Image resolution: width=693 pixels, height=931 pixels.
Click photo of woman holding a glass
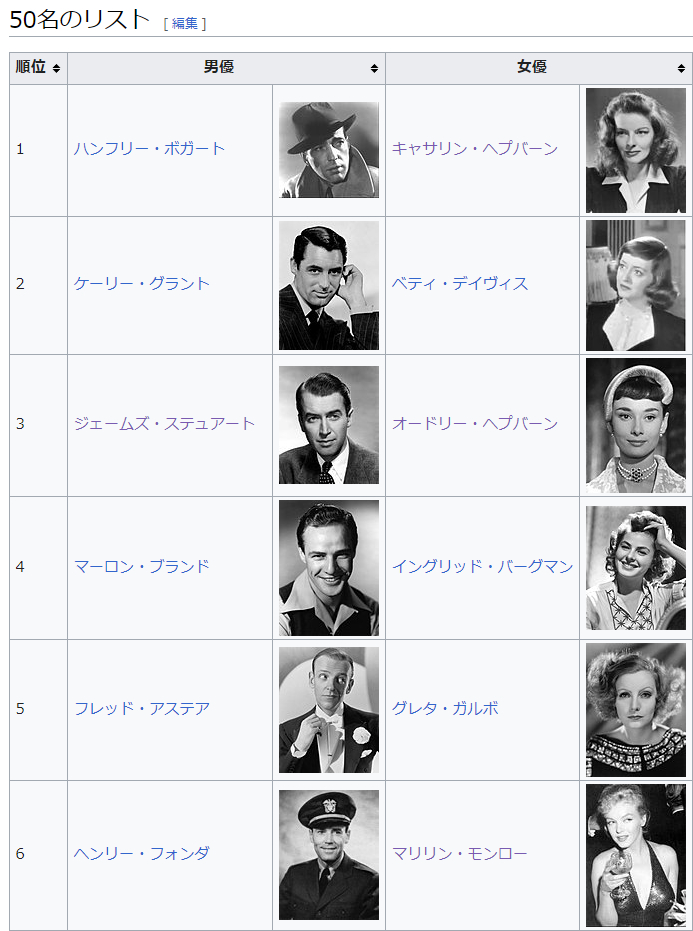(635, 855)
